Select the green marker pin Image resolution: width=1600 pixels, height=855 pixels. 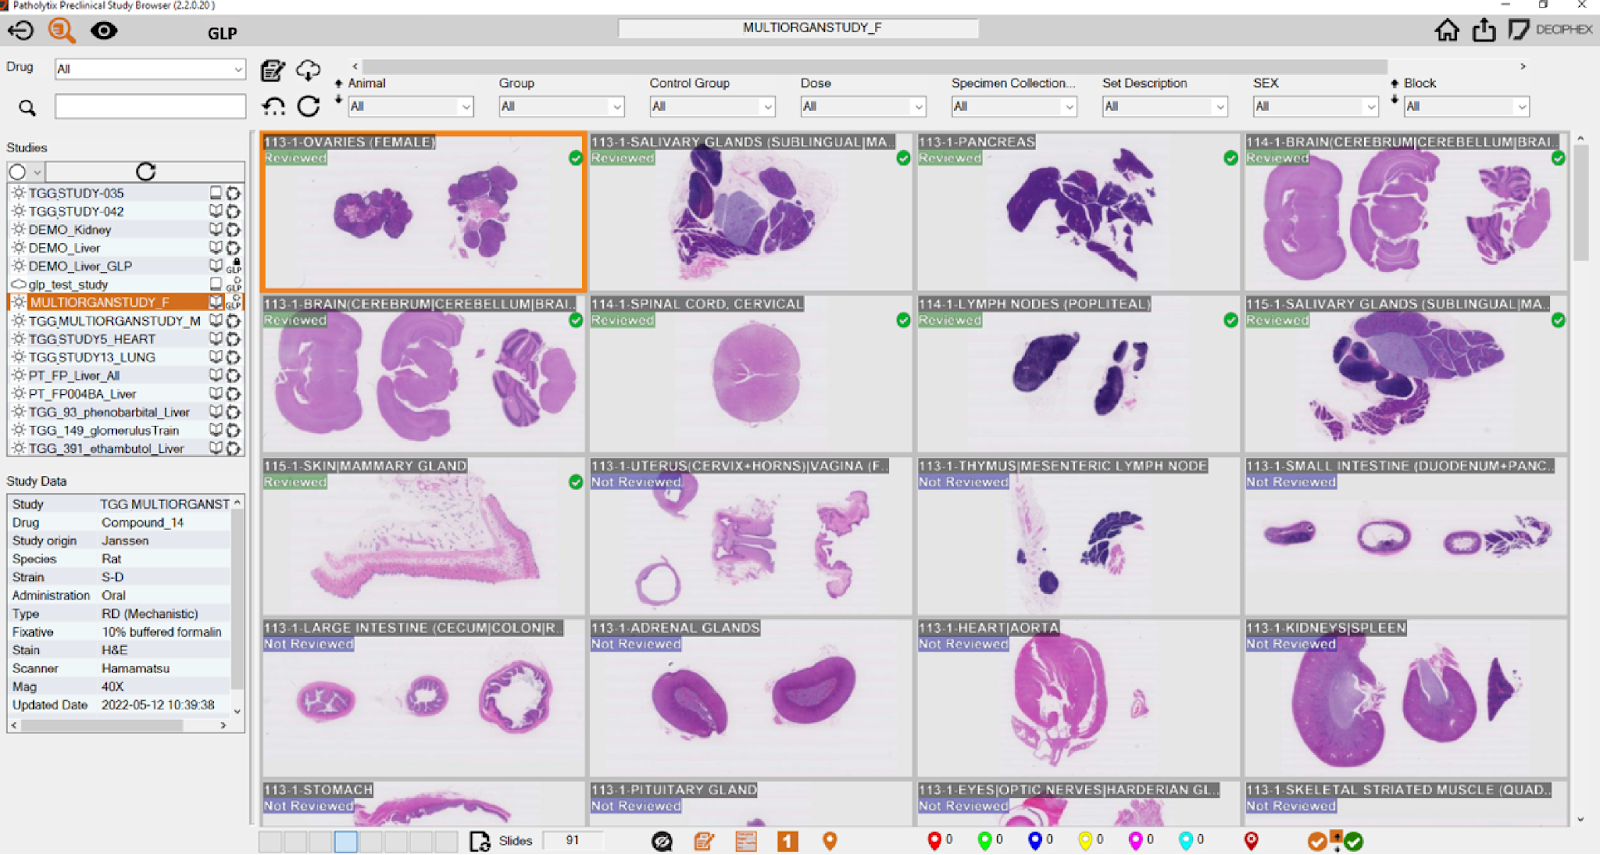[984, 841]
